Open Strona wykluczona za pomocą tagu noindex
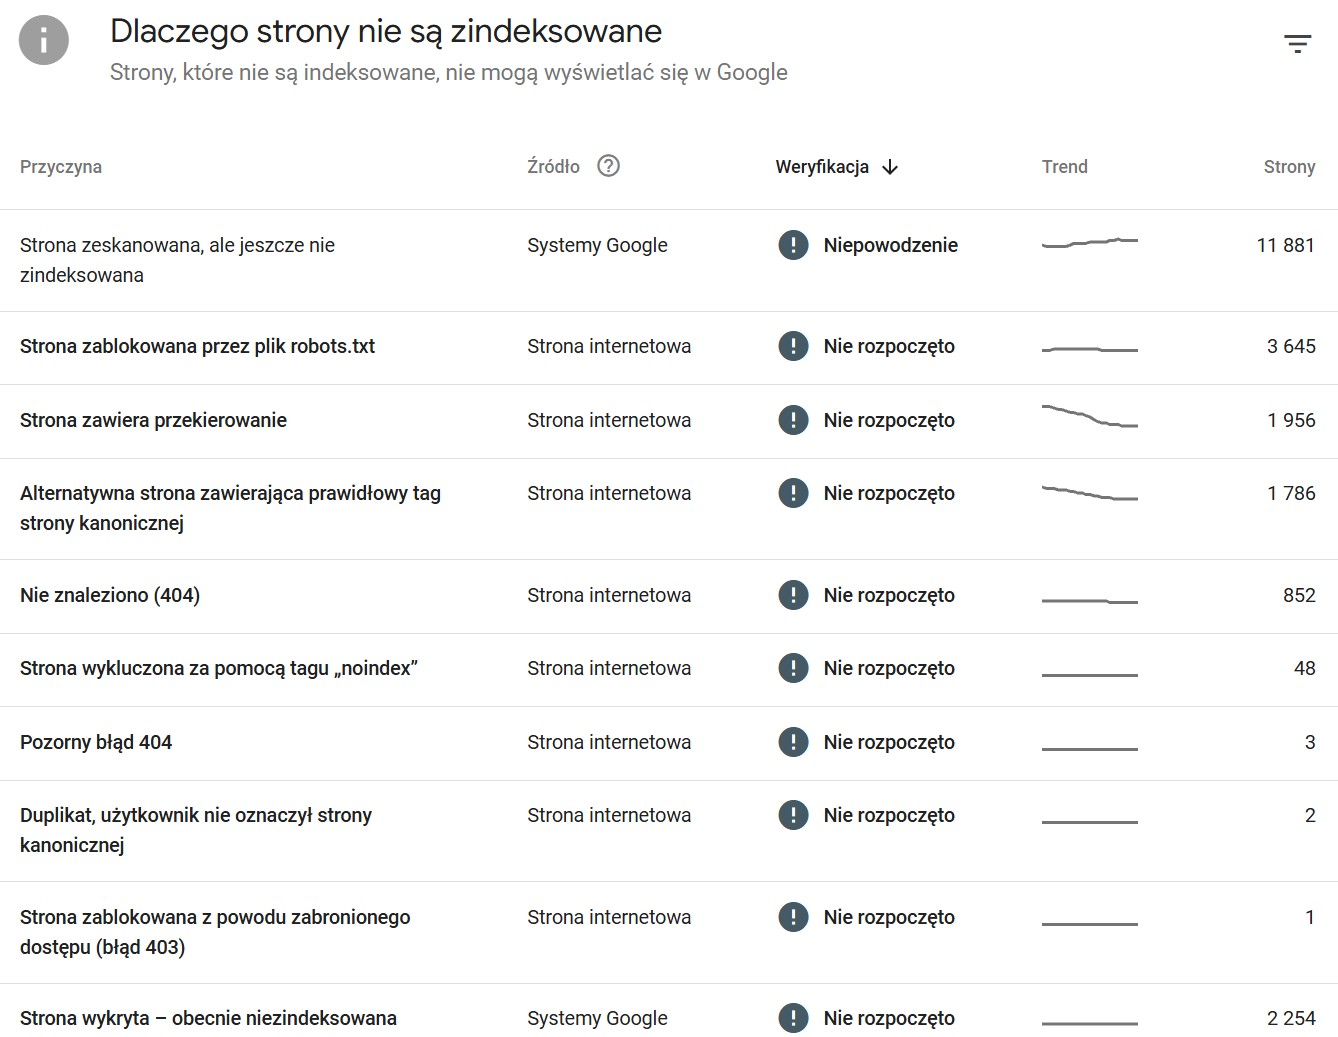1338x1037 pixels. coord(669,669)
